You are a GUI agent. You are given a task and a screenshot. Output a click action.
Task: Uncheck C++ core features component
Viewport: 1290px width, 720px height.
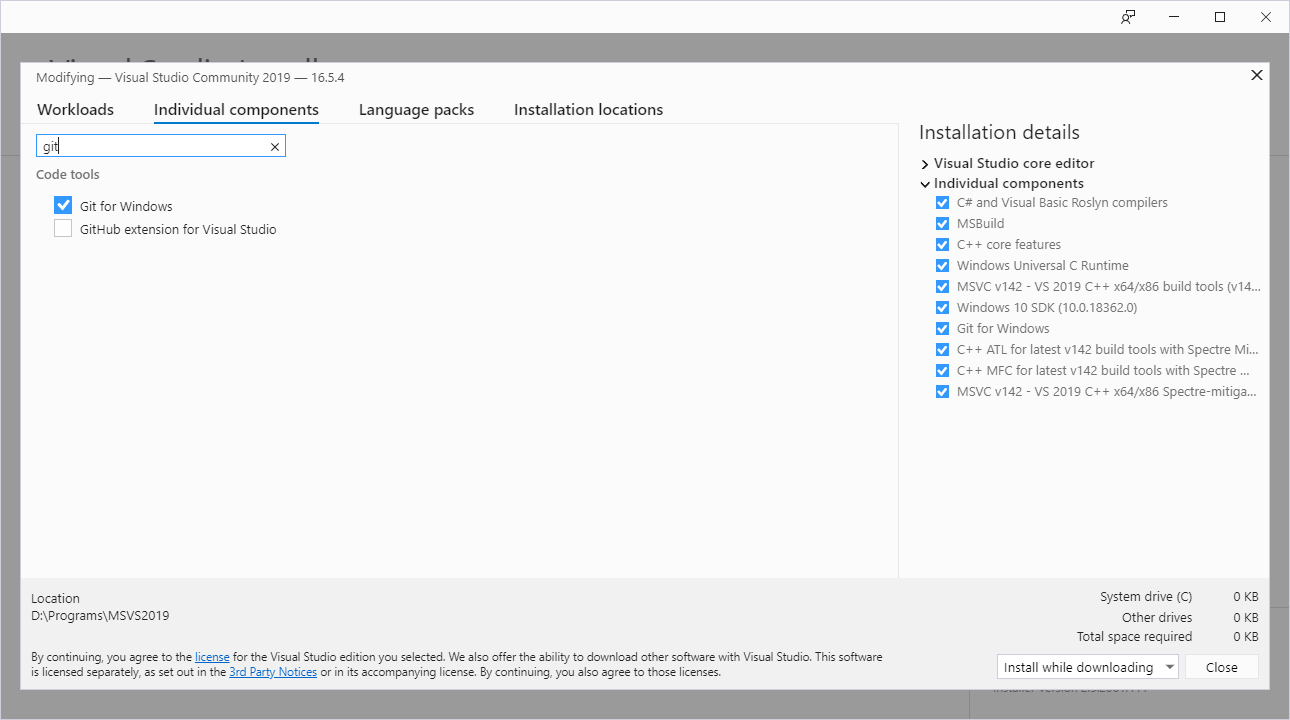(x=942, y=244)
